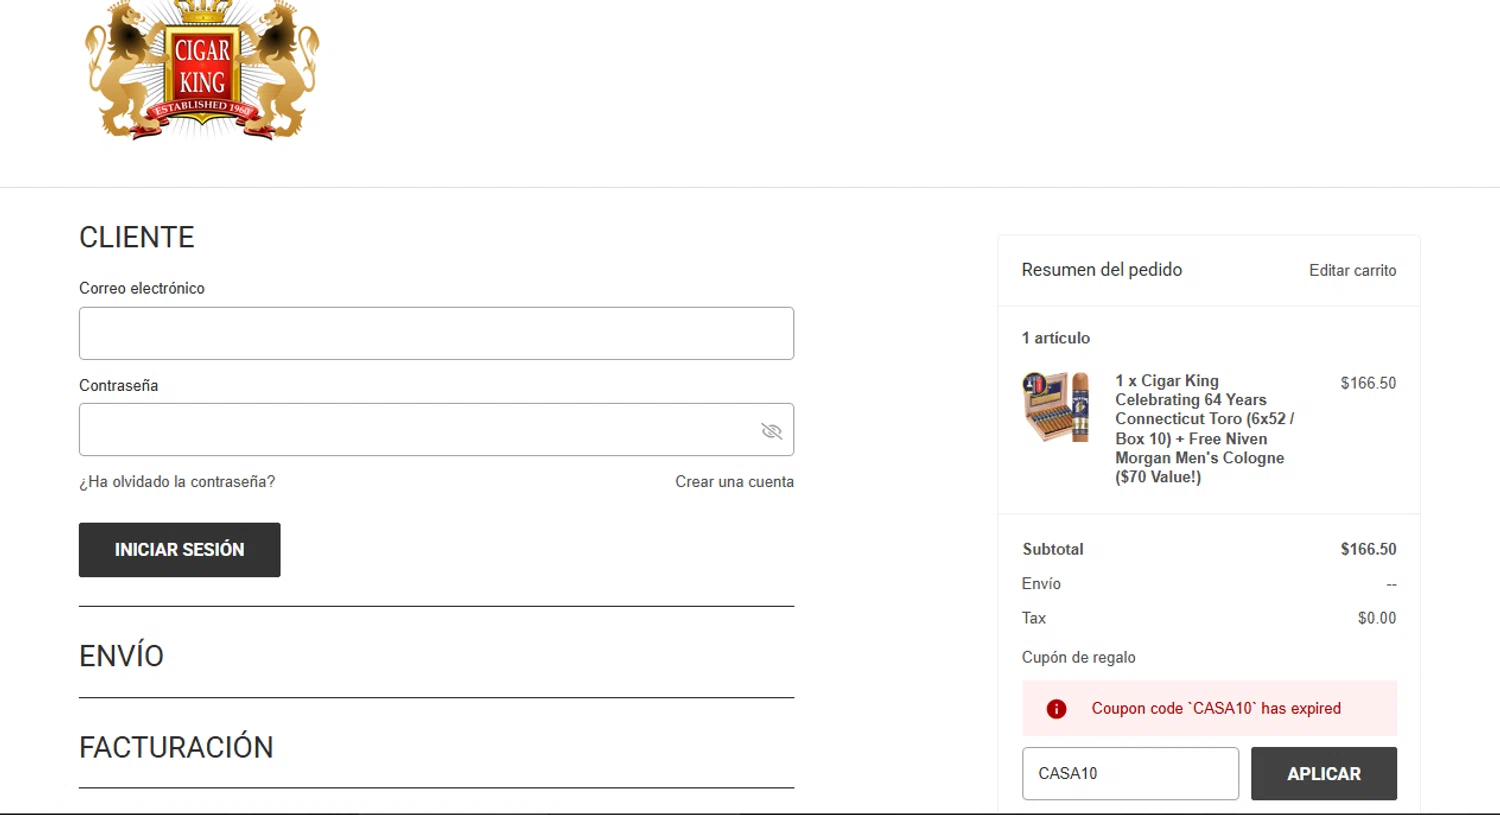Focus the Contraseña password field
Viewport: 1500px width, 815px height.
point(436,430)
